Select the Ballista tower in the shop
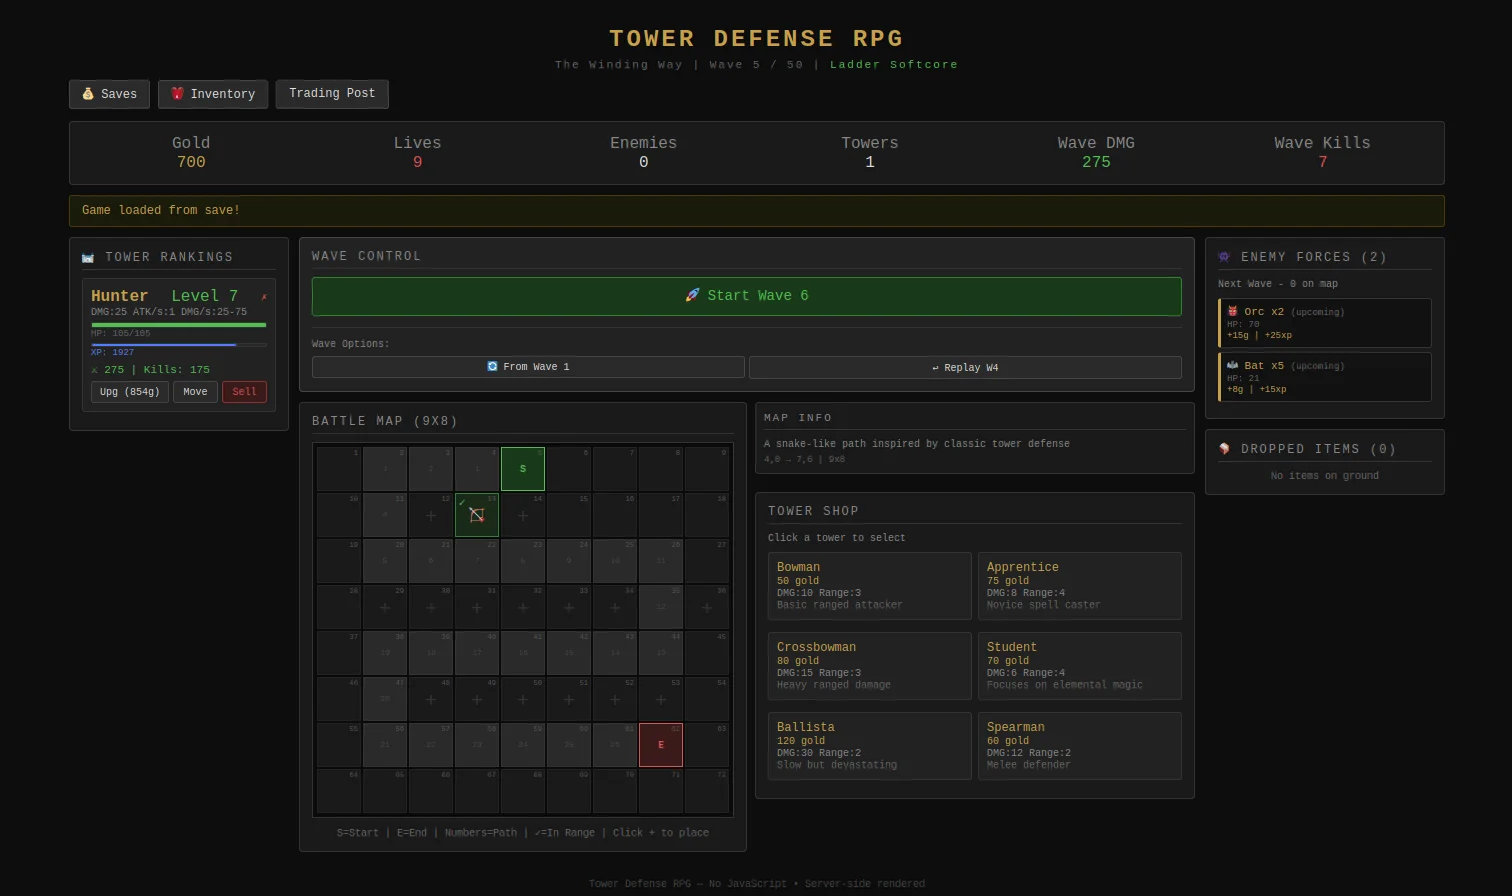This screenshot has height=896, width=1512. click(869, 745)
